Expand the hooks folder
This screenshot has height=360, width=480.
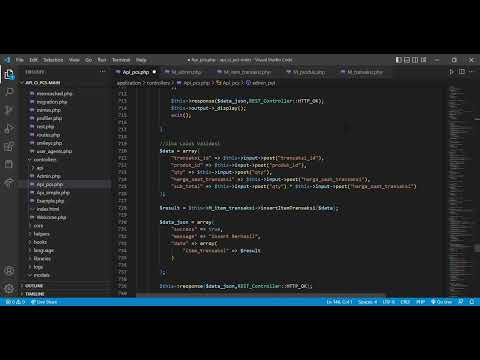pos(40,242)
